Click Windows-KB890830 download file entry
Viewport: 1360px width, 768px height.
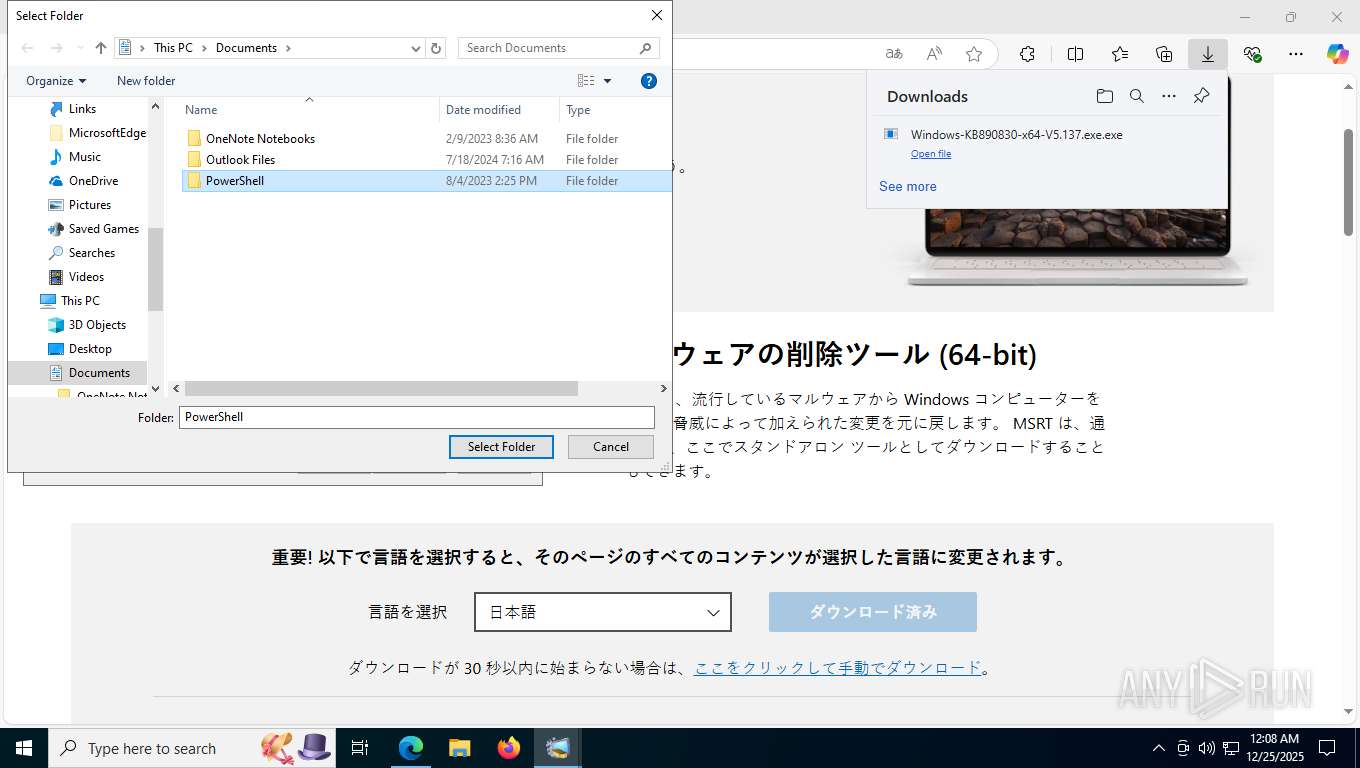click(x=1016, y=135)
